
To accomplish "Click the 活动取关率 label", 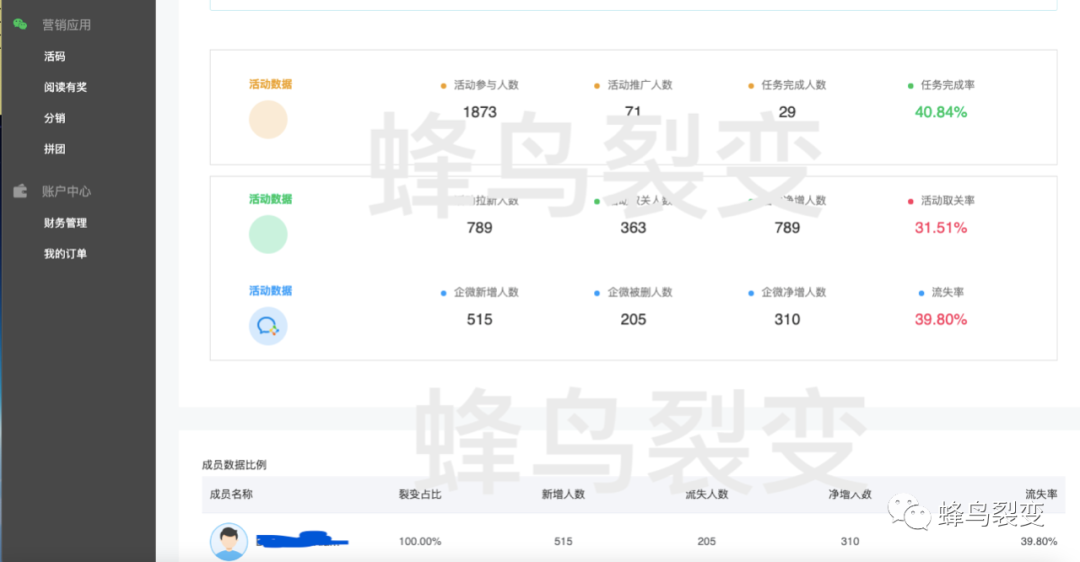I will (948, 200).
